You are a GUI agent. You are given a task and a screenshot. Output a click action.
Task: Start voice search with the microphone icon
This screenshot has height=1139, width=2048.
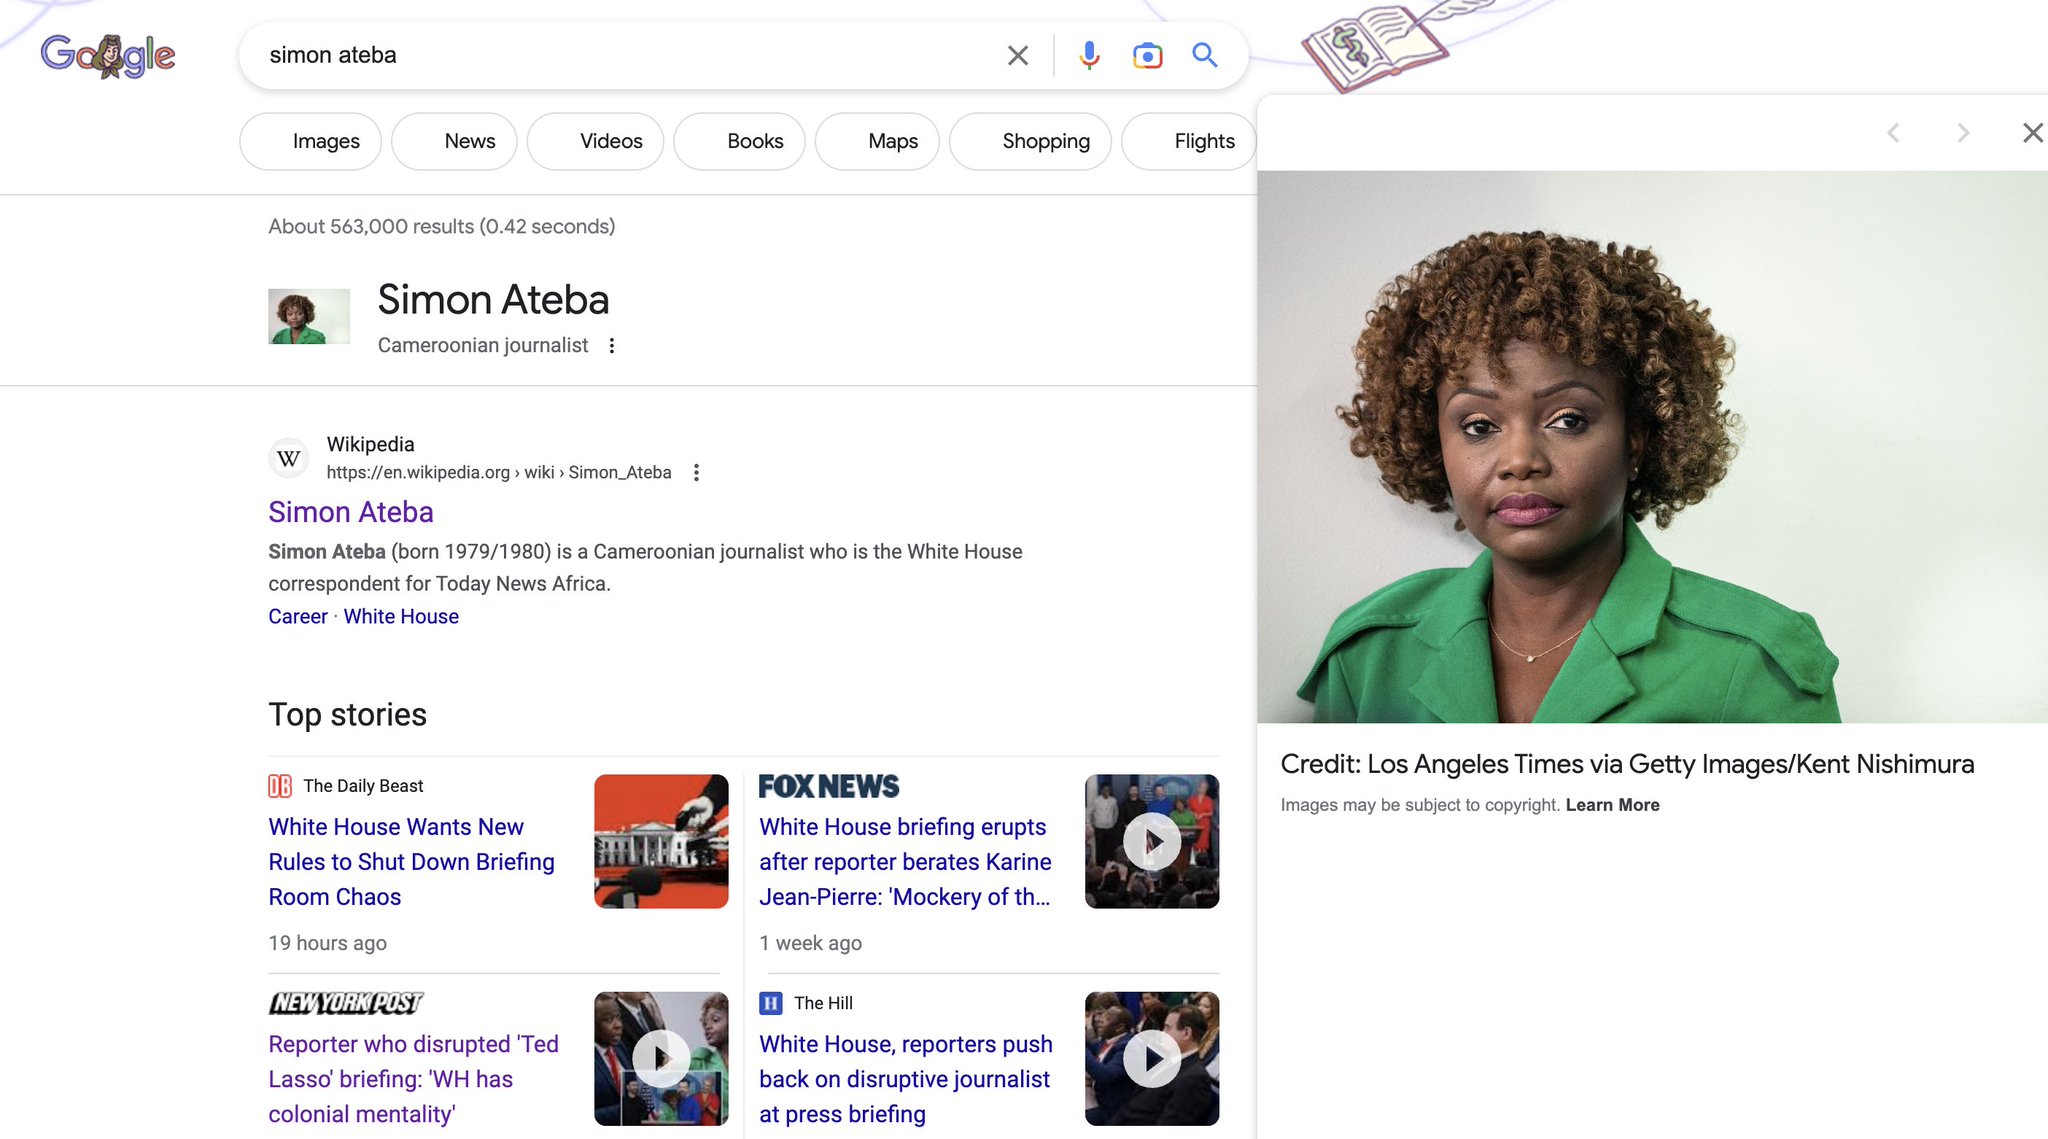point(1090,55)
